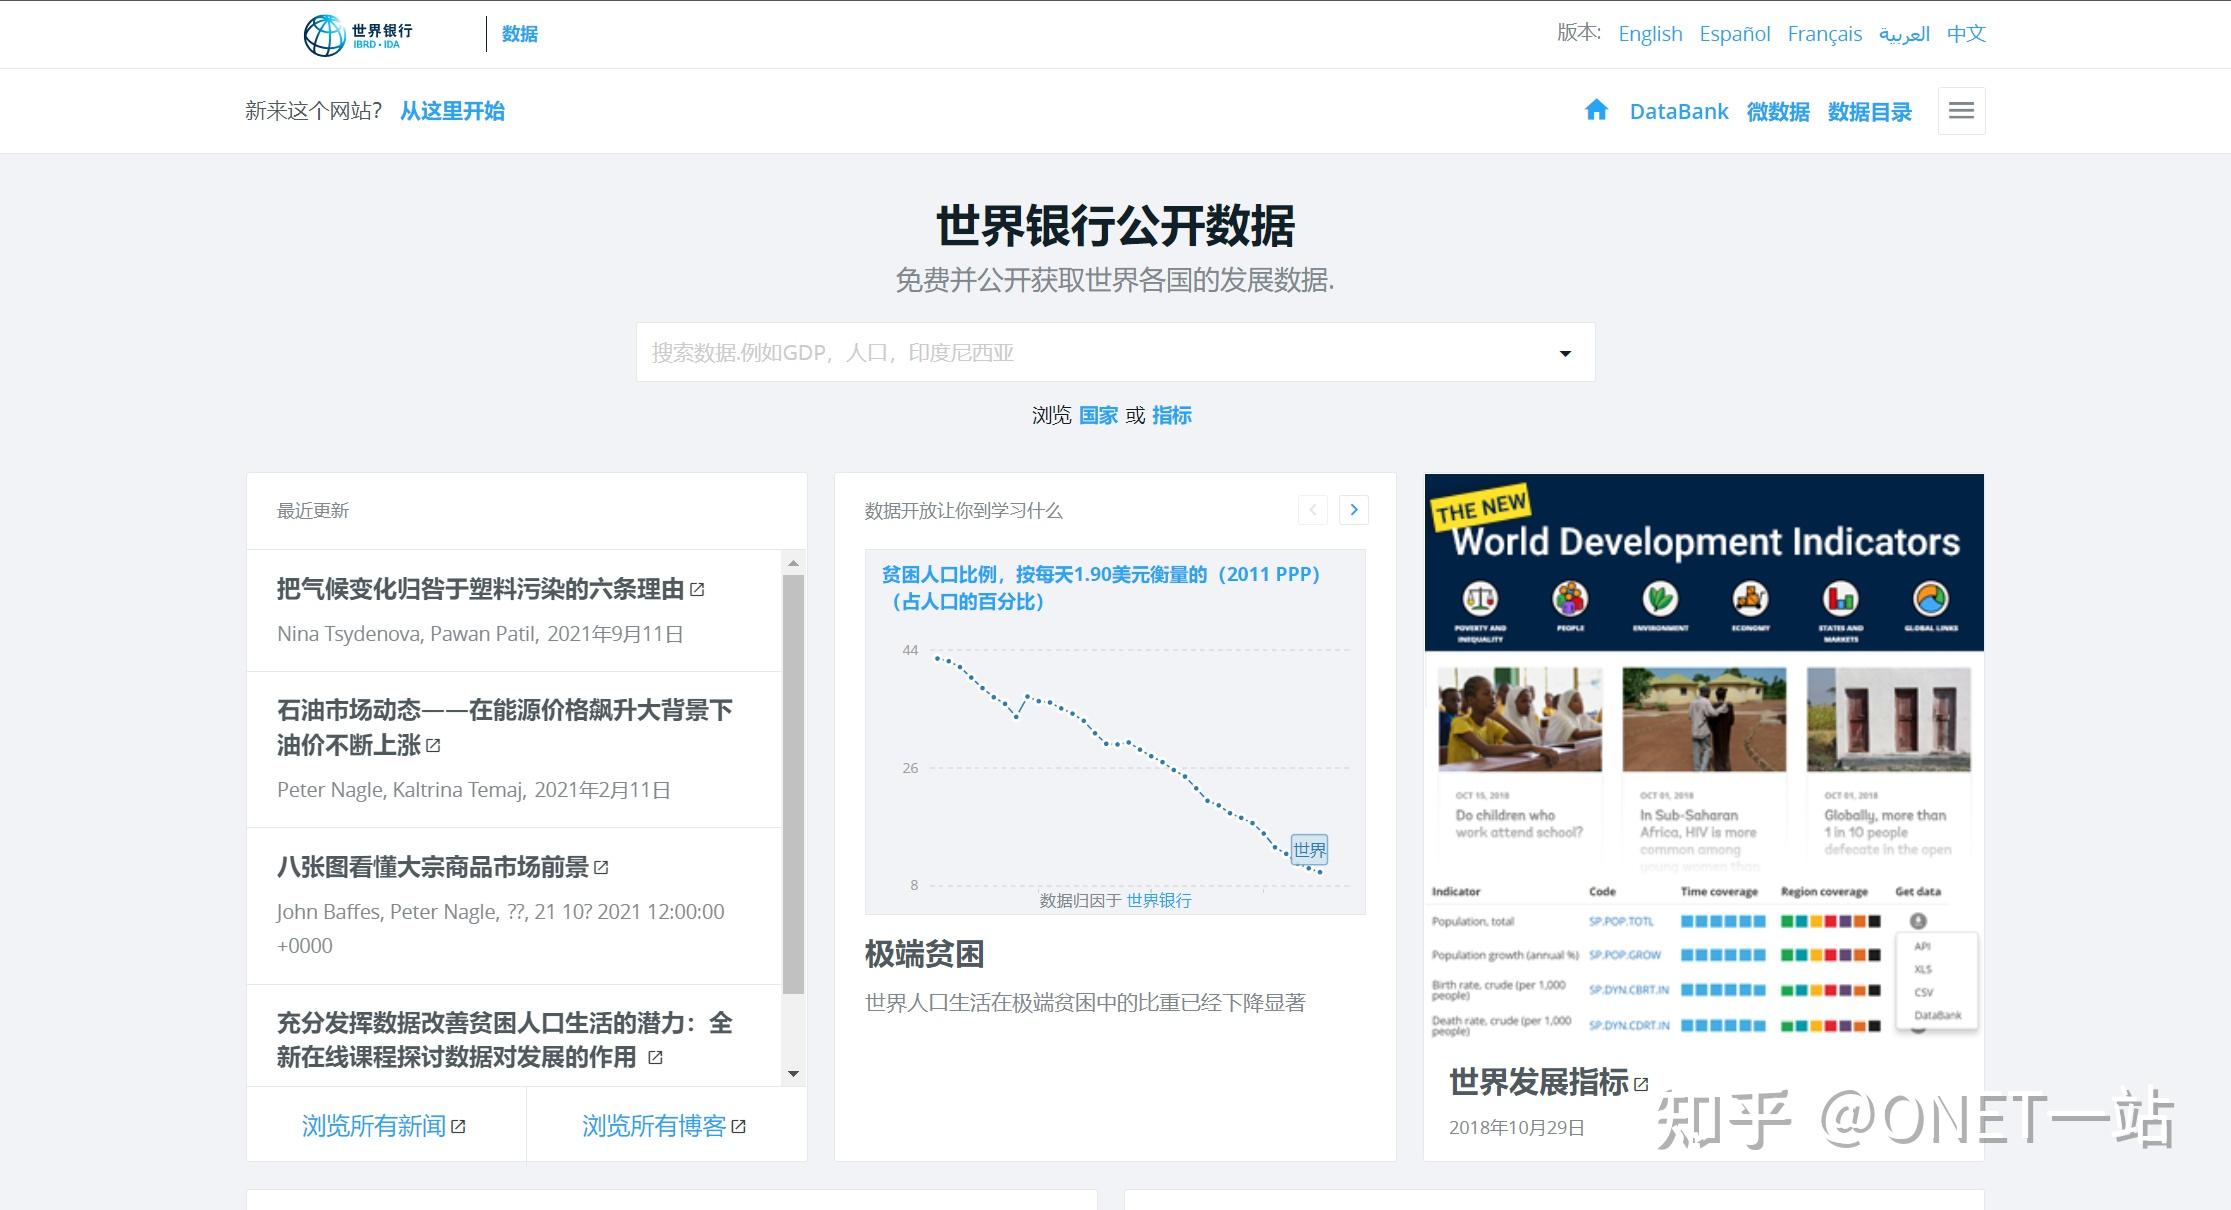Switch to Français version
Image resolution: width=2231 pixels, height=1210 pixels.
click(1824, 34)
